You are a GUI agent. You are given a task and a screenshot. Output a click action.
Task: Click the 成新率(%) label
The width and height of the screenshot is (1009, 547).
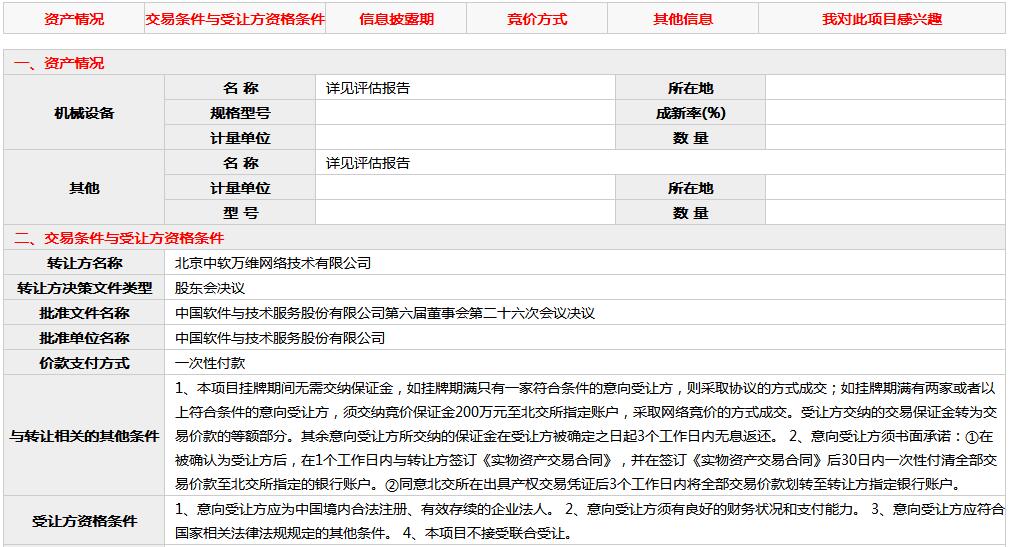(690, 113)
